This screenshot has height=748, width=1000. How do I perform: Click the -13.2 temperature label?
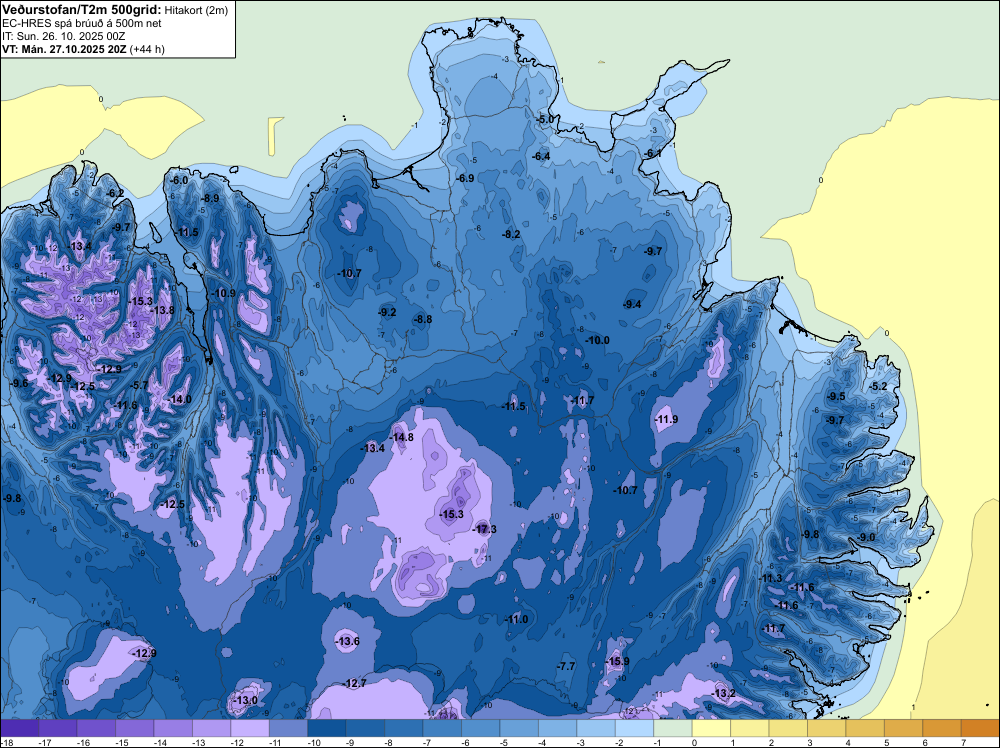point(724,693)
